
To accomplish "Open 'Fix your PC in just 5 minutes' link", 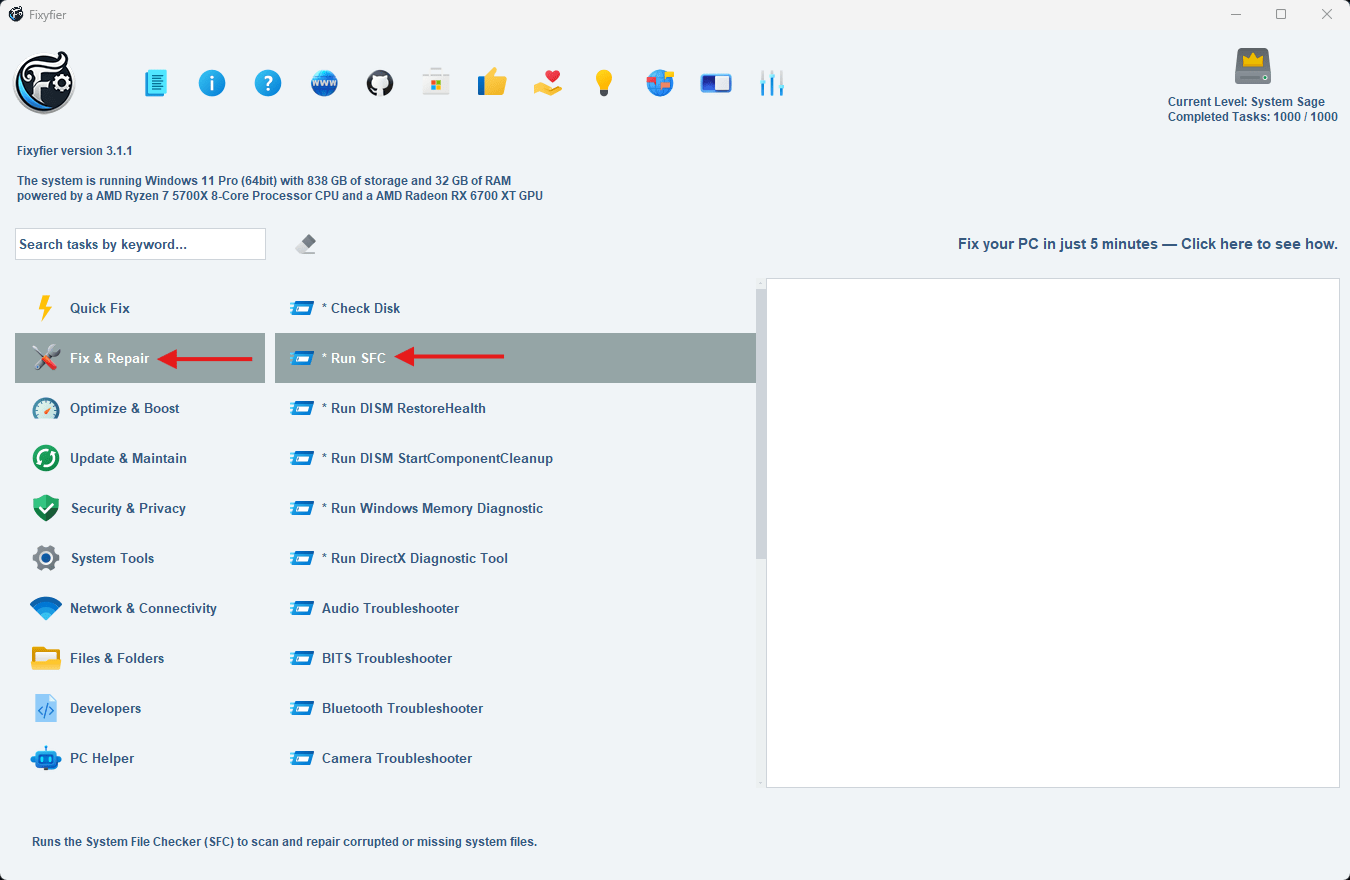I will (x=1147, y=244).
